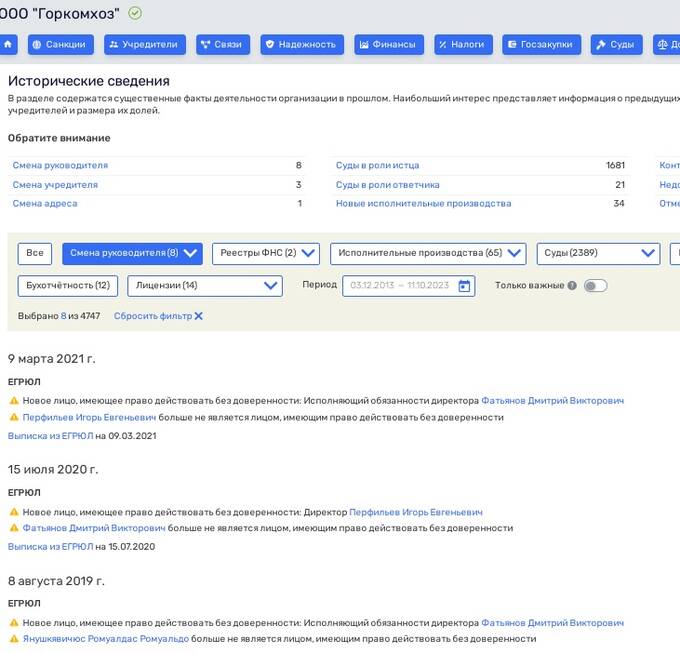Viewport: 680px width, 653px height.
Task: Open Выписка из ЕГРЮЛ на 15.07.2020
Action: tap(50, 547)
